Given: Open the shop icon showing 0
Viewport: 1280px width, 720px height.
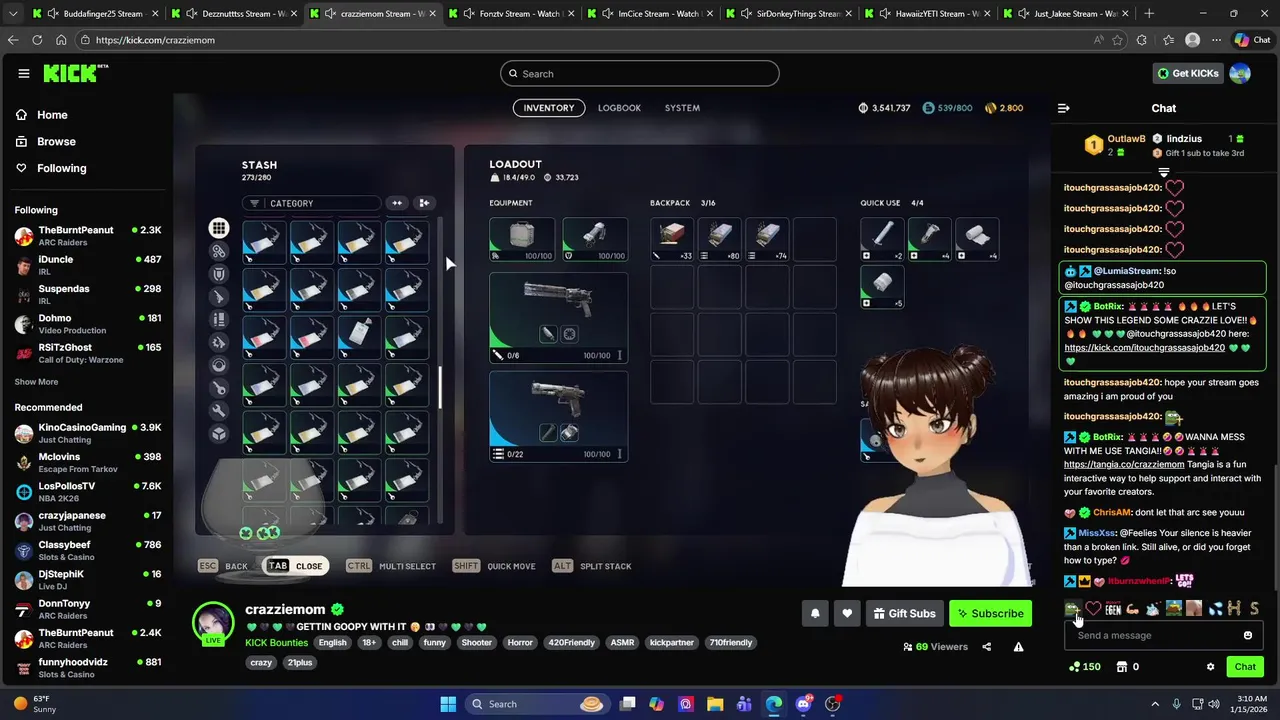Looking at the screenshot, I should click(1128, 667).
